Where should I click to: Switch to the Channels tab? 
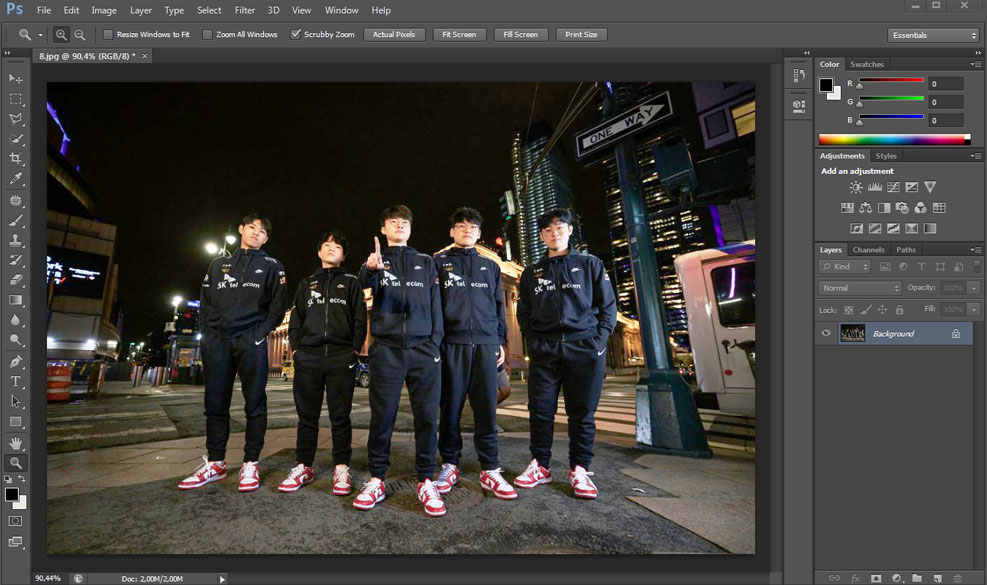[x=869, y=250]
